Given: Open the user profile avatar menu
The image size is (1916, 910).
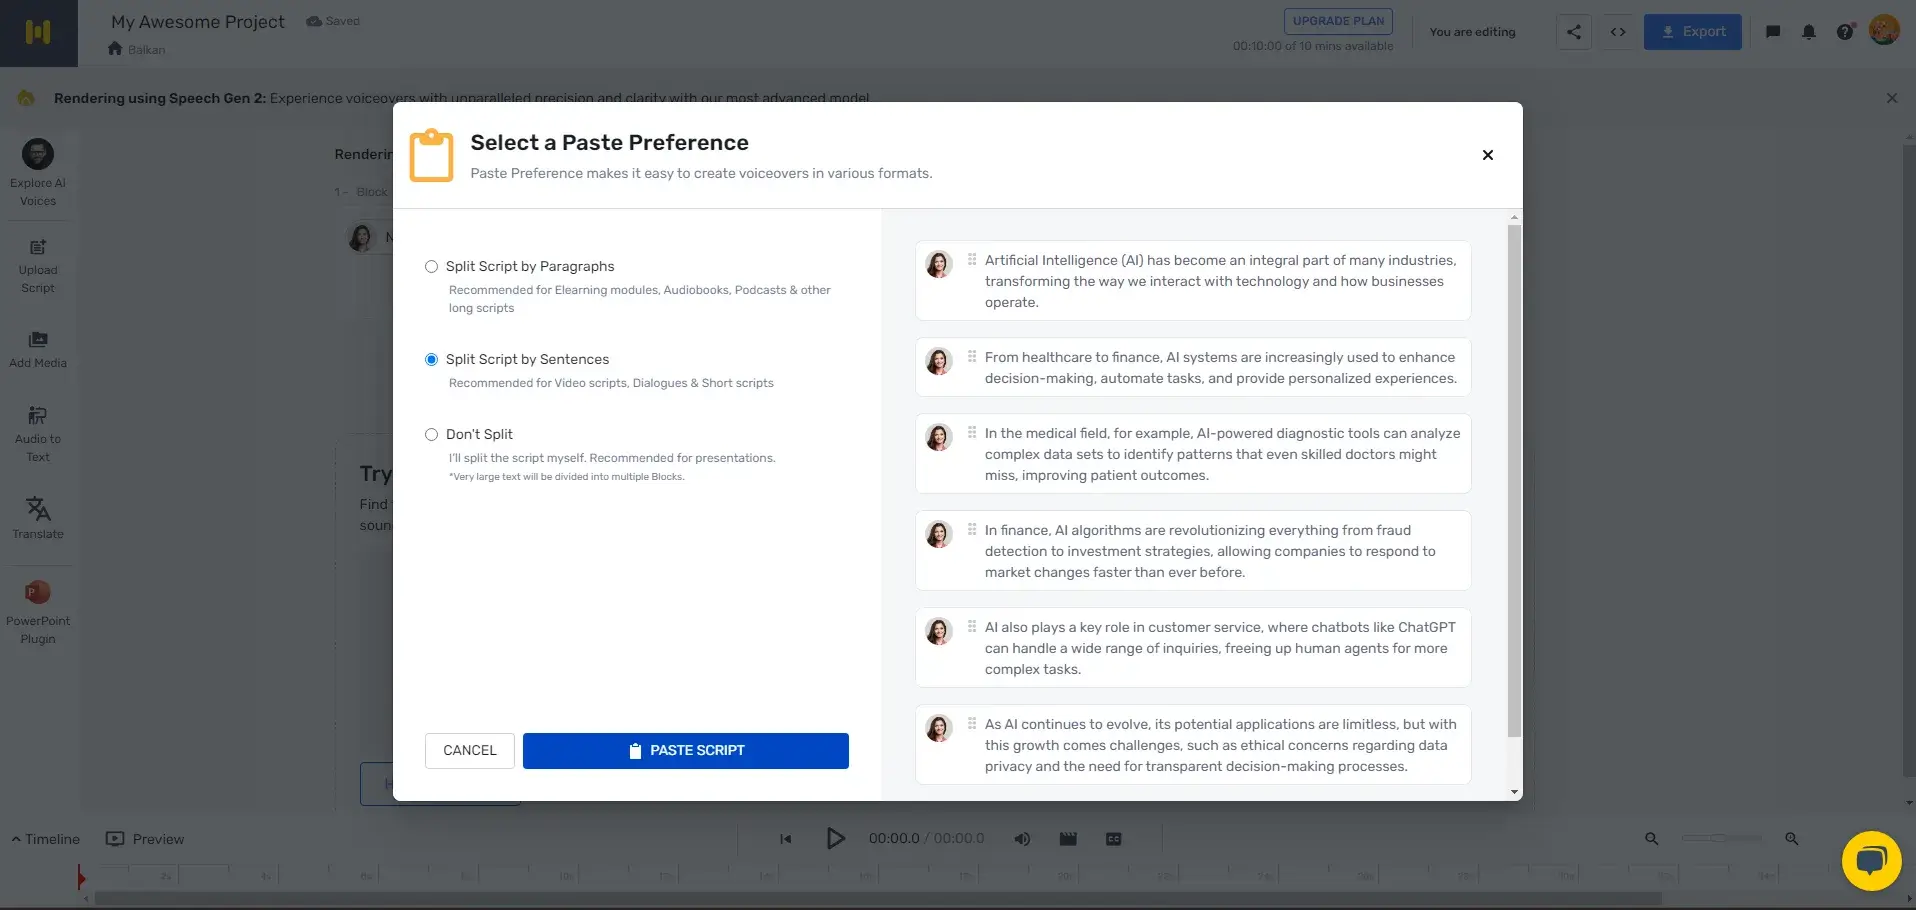Looking at the screenshot, I should tap(1885, 31).
